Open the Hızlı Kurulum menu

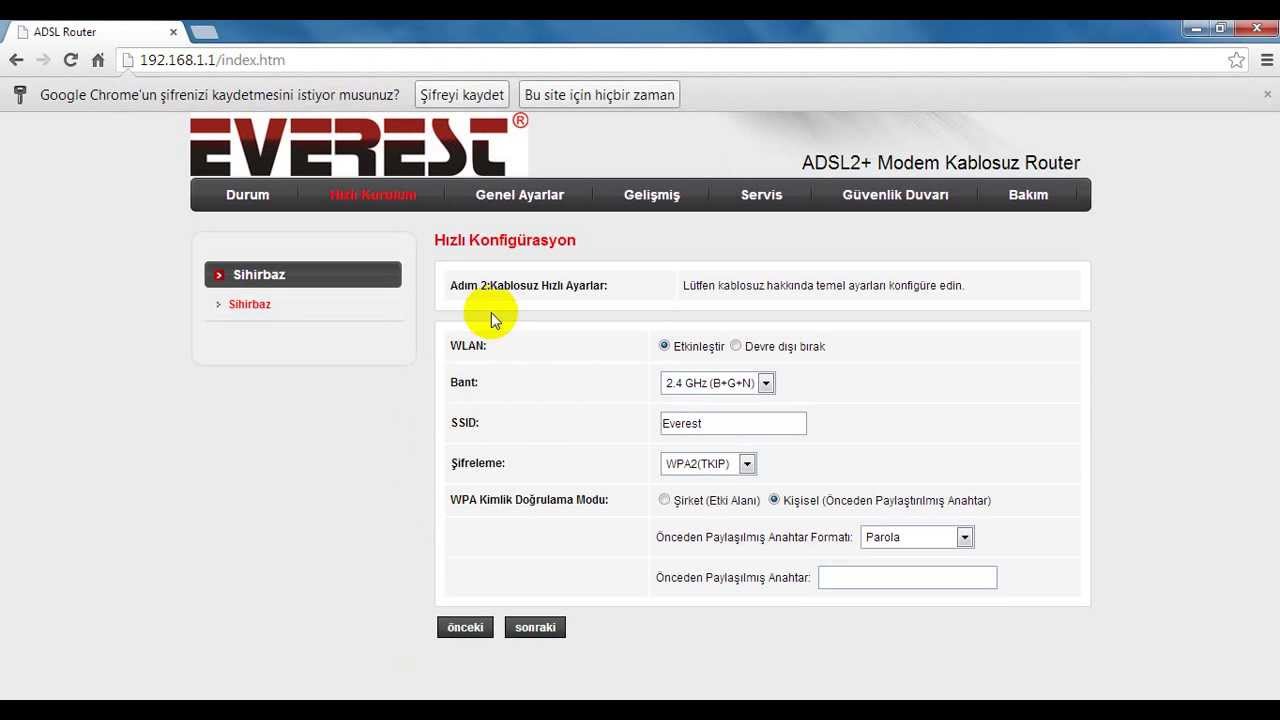click(373, 195)
